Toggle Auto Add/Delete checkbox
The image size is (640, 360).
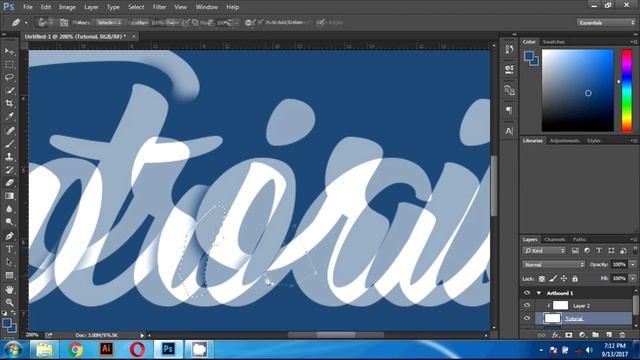coord(260,22)
